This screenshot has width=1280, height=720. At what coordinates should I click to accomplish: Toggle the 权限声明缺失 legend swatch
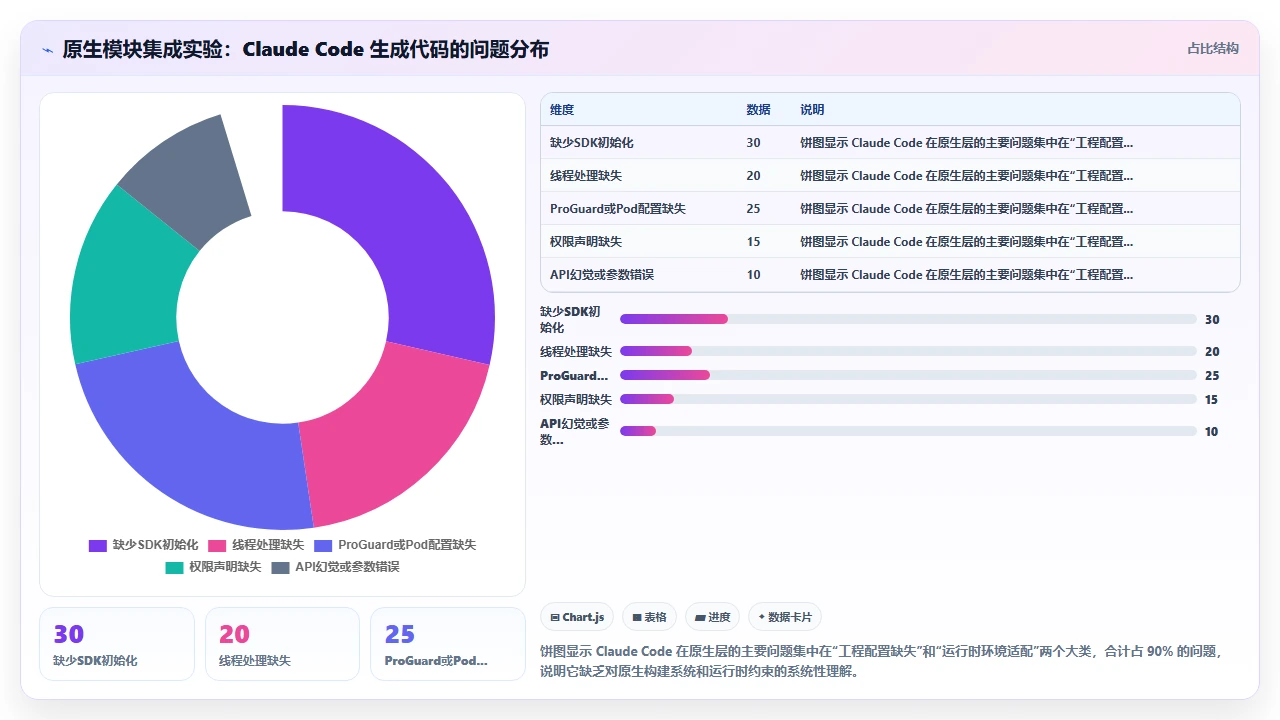[x=174, y=567]
